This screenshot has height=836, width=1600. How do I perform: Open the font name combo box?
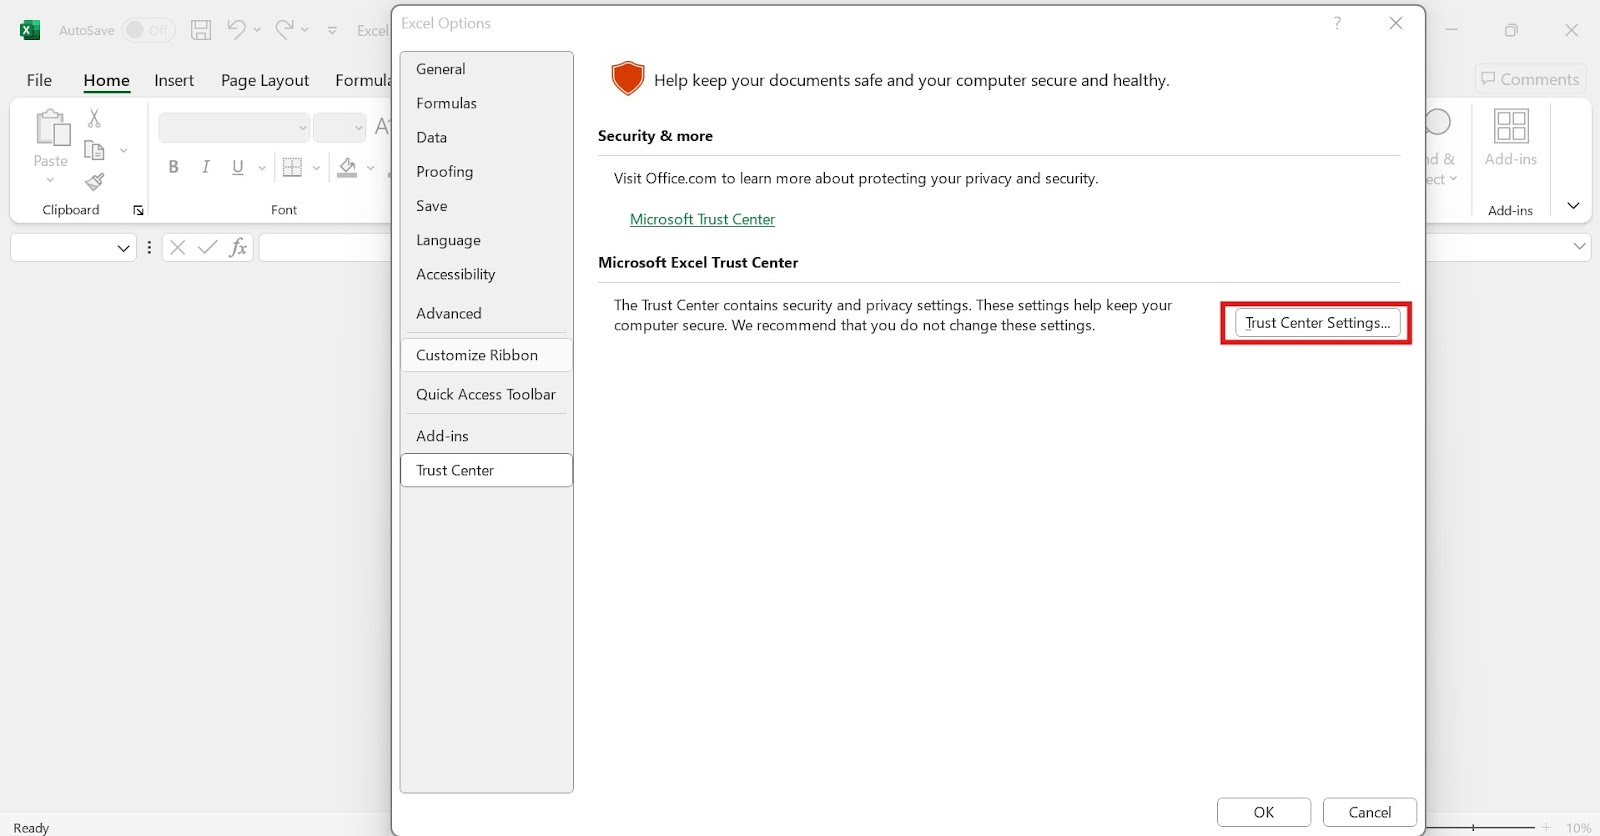point(234,128)
